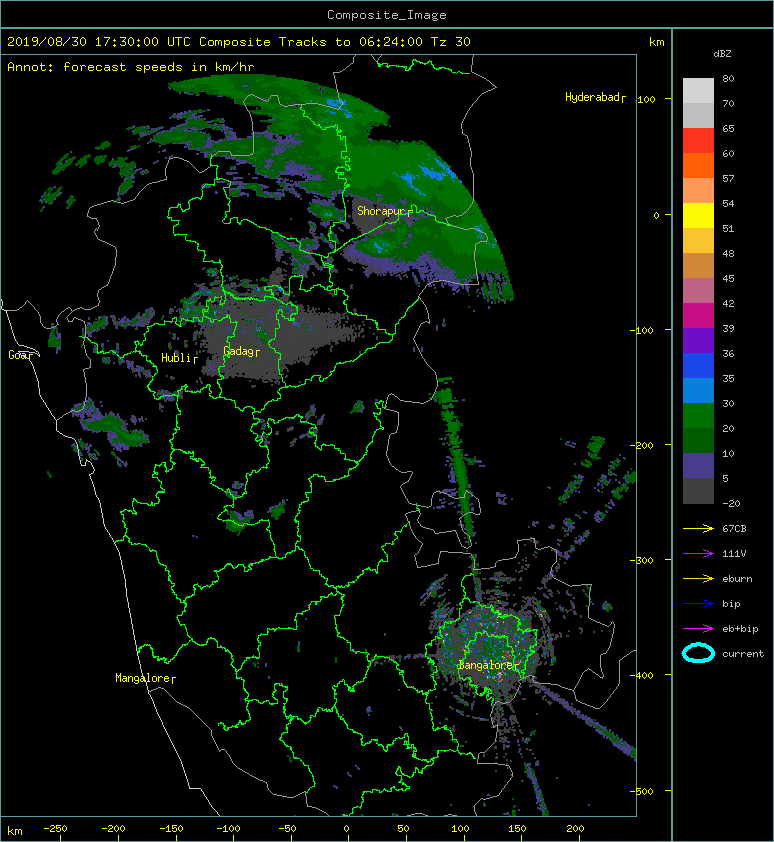Click the -400 tick on vertical axis

click(x=642, y=676)
